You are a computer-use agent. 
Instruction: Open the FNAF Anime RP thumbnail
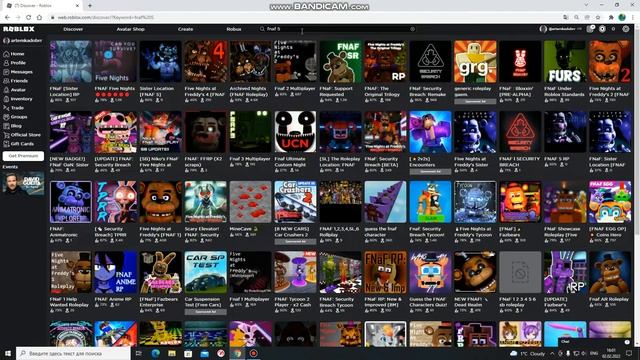[x=116, y=272]
